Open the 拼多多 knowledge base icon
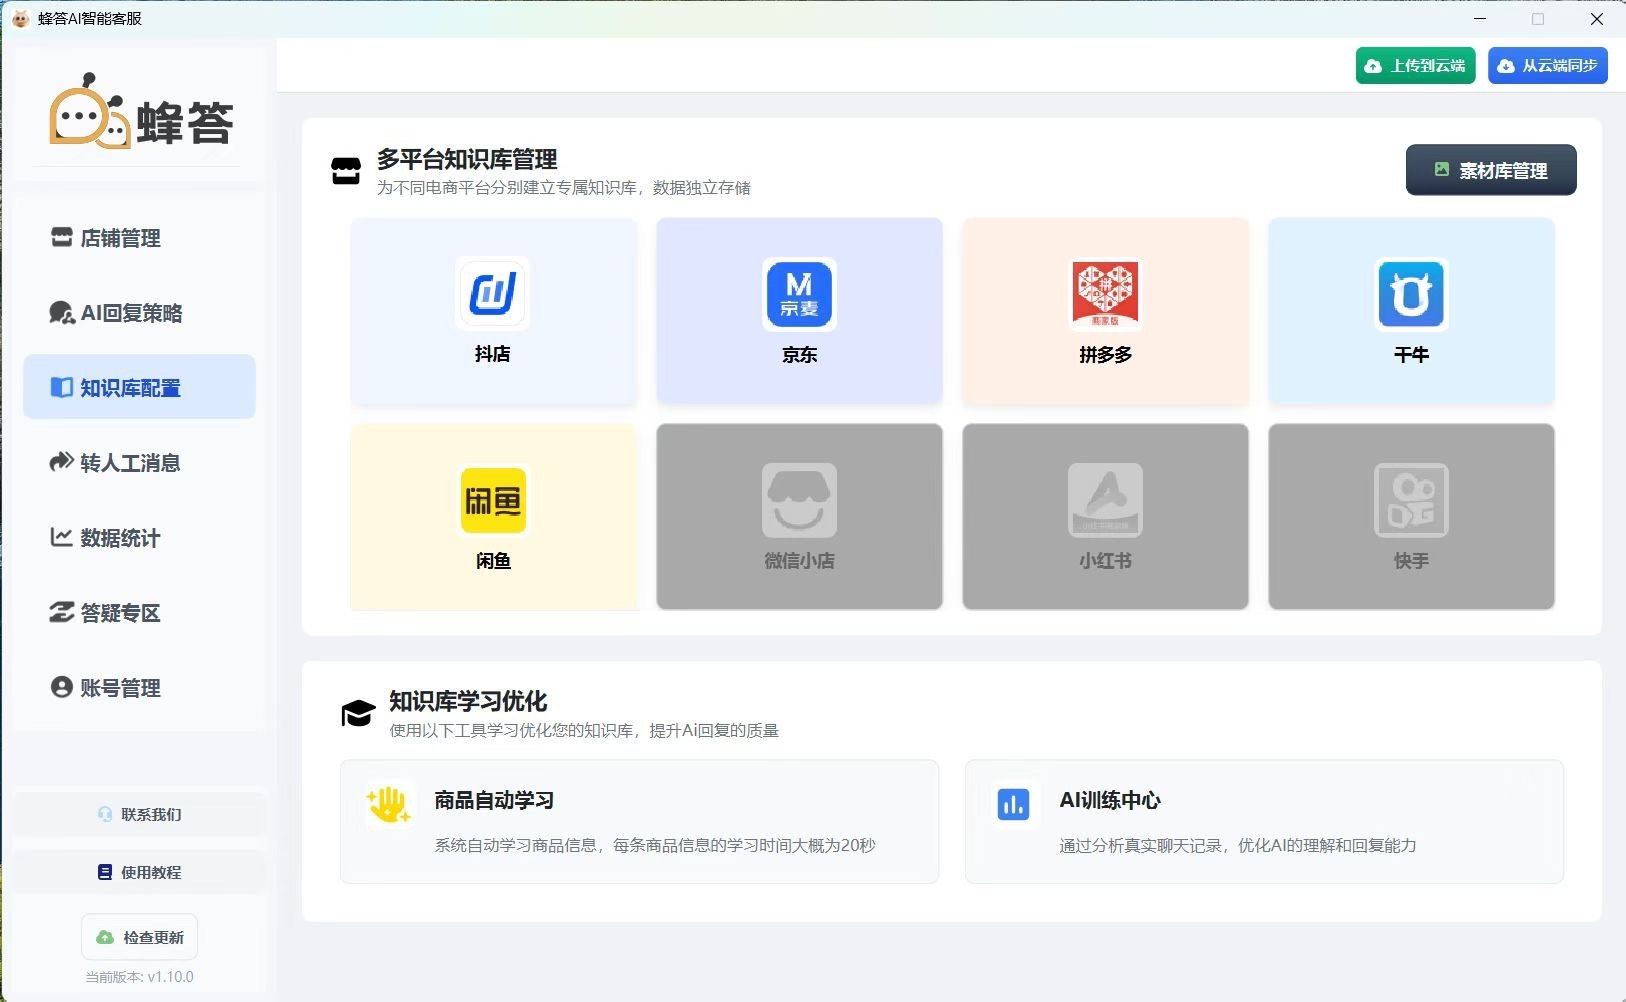 click(x=1105, y=294)
